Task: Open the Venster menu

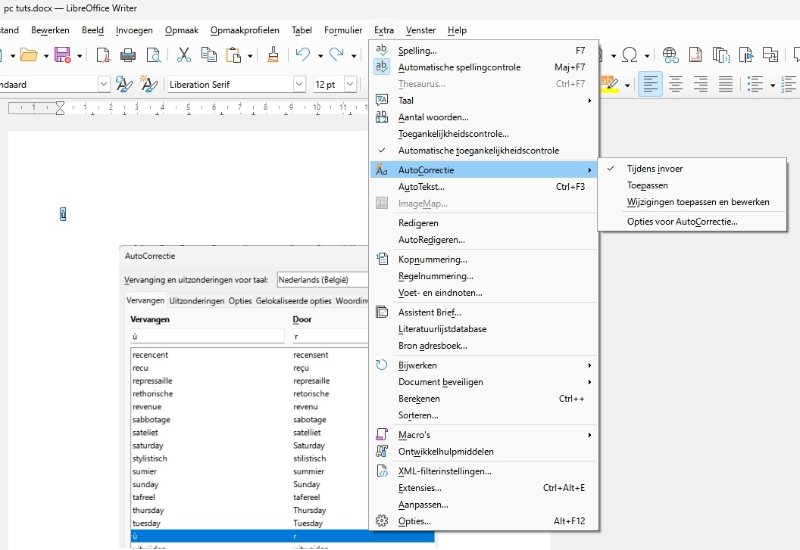Action: pos(420,30)
